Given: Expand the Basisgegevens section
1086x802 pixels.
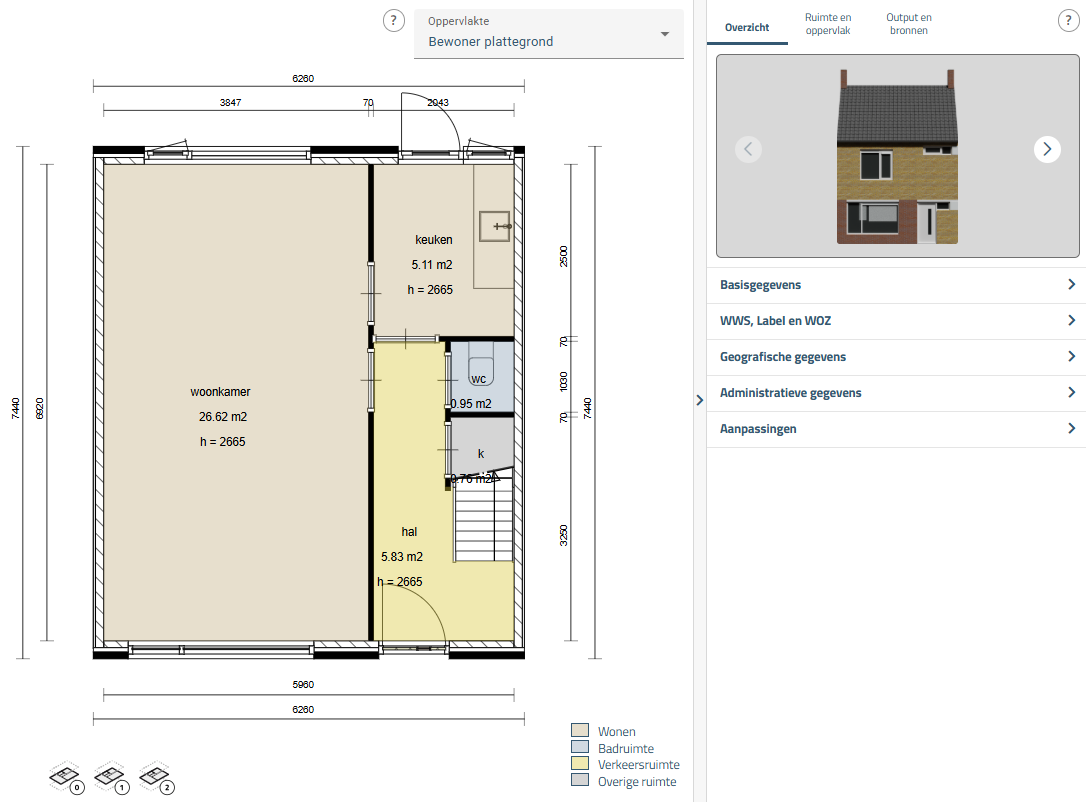Looking at the screenshot, I should [x=896, y=285].
